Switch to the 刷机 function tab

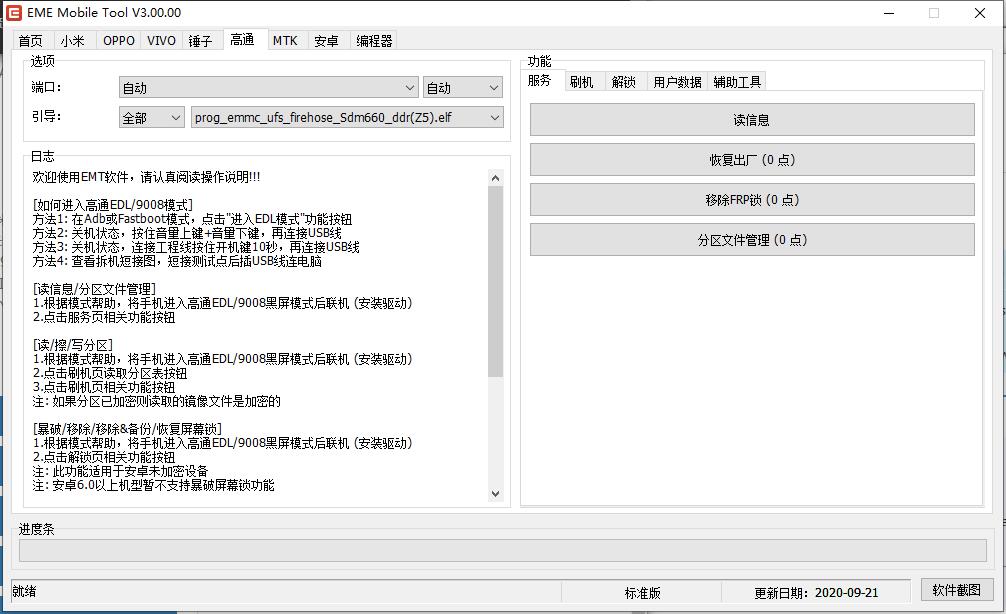click(x=581, y=82)
